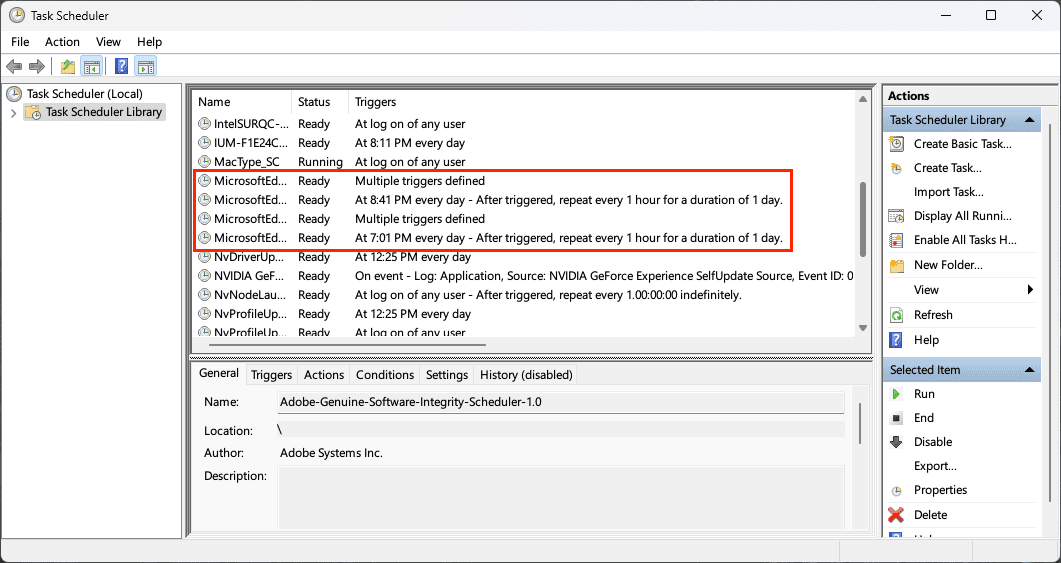Click the blue Help toolbar icon
1061x563 pixels.
pos(122,66)
